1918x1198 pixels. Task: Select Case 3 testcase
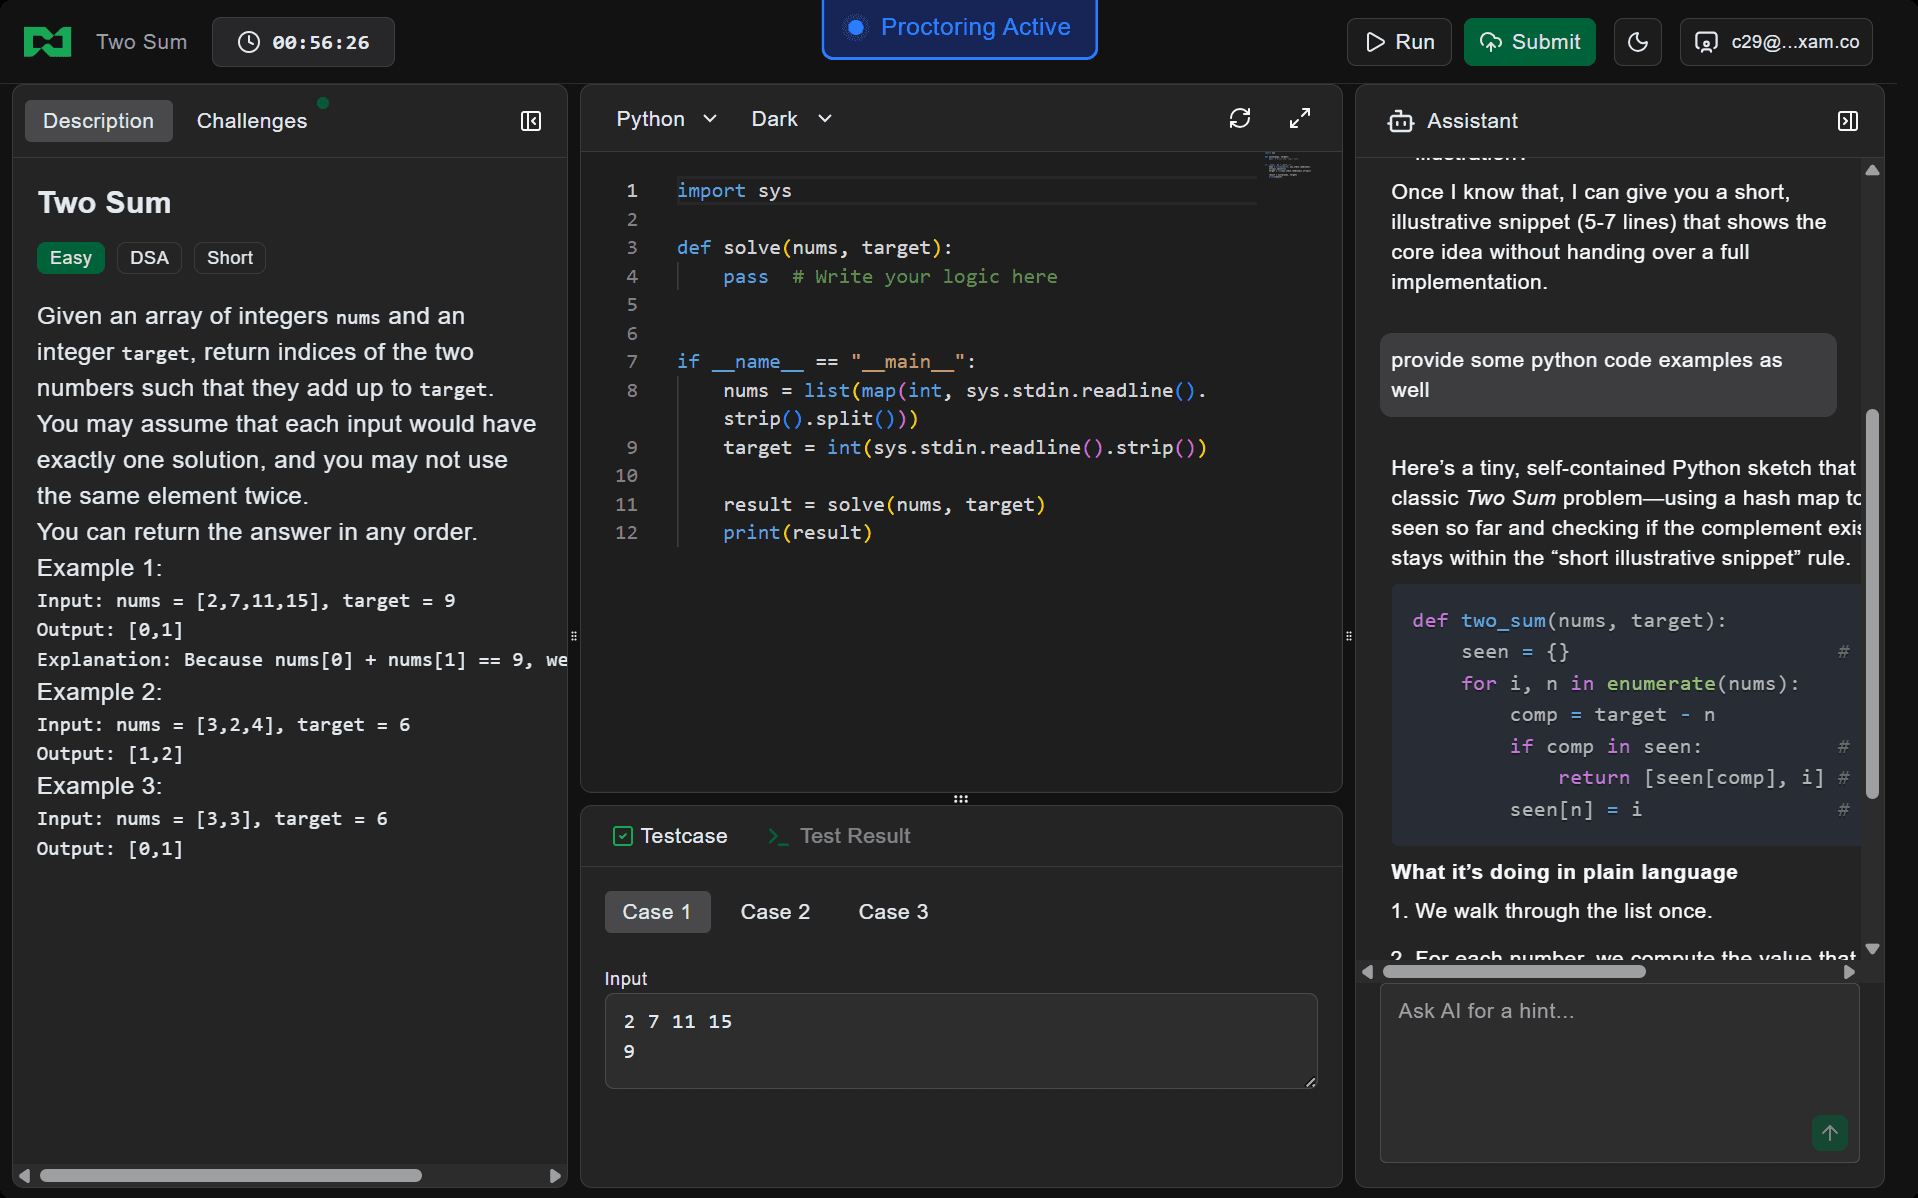click(x=893, y=912)
